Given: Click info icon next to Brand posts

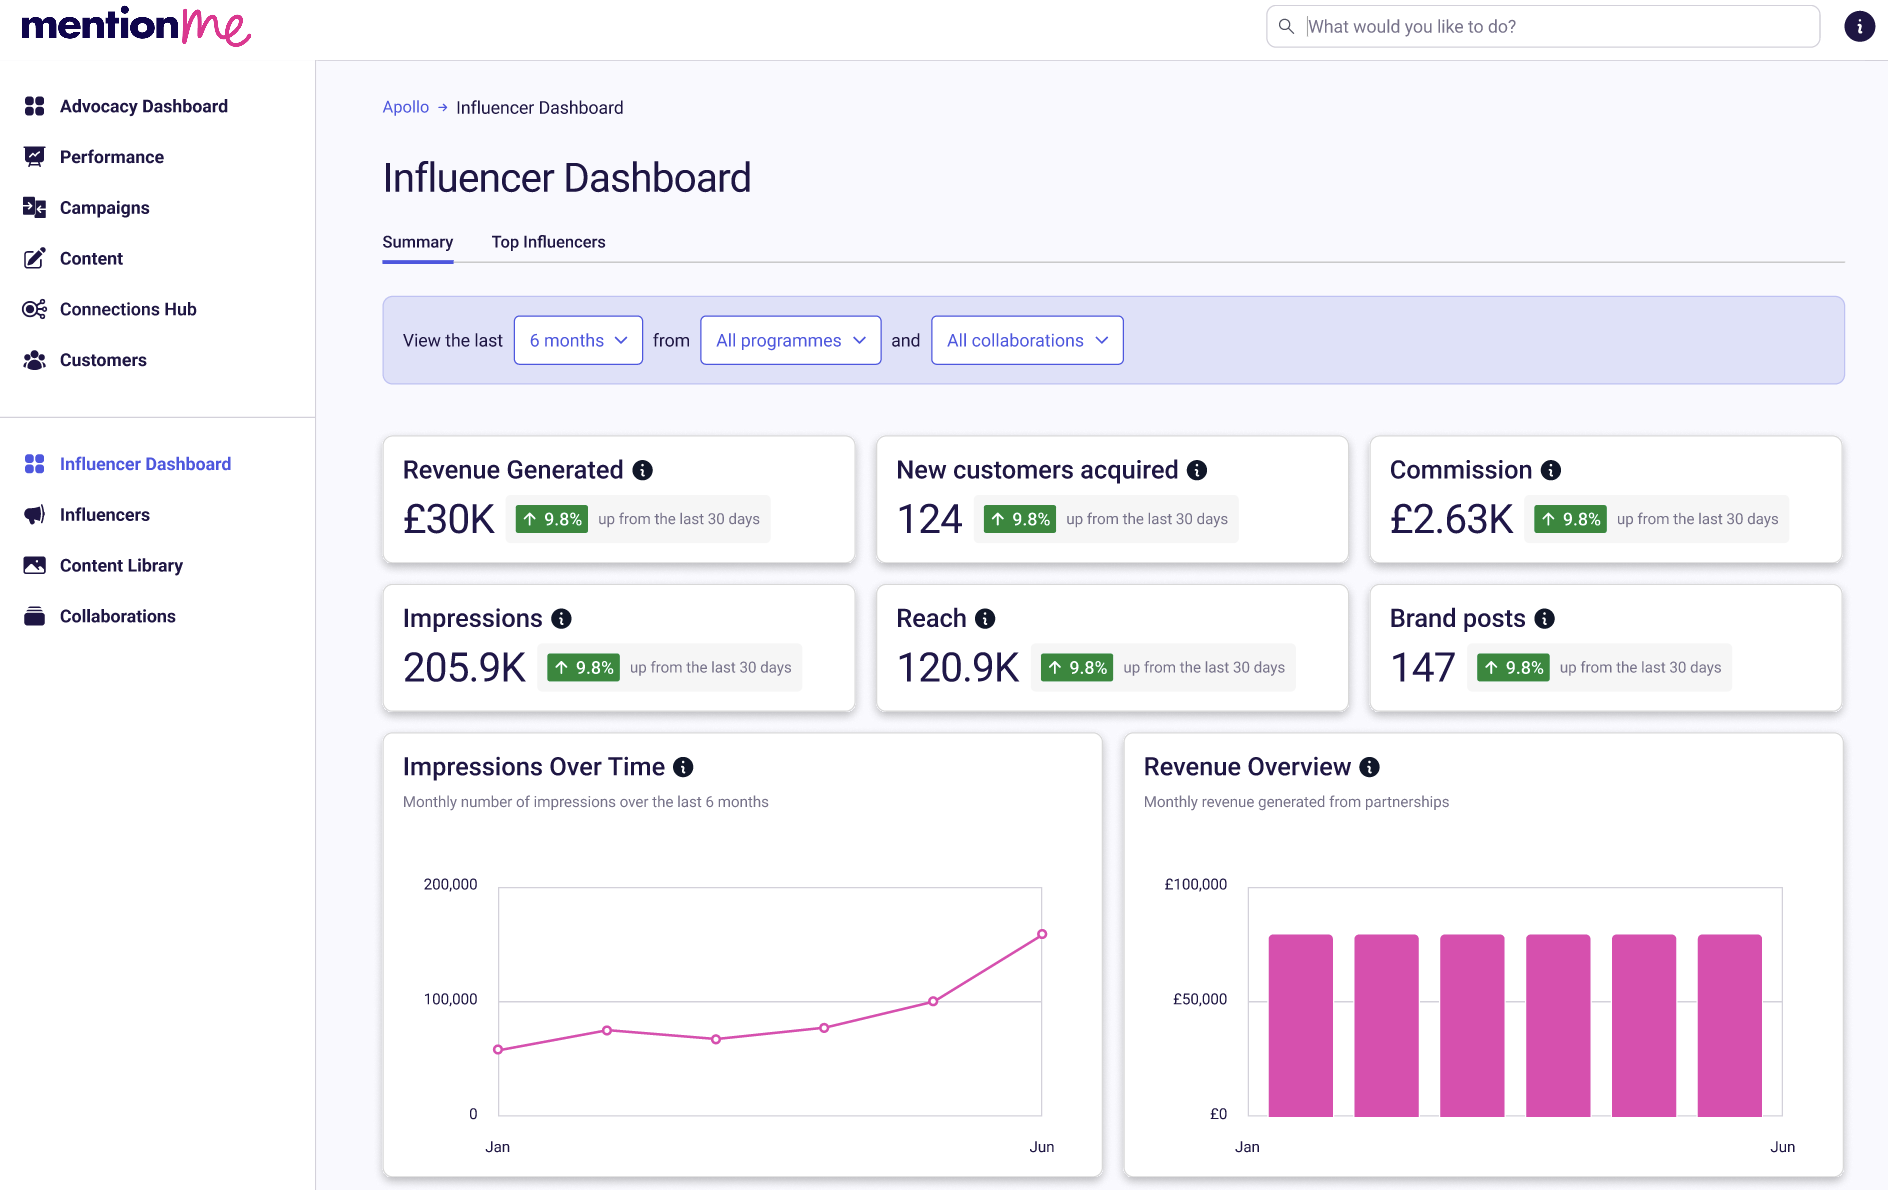Looking at the screenshot, I should point(1545,619).
